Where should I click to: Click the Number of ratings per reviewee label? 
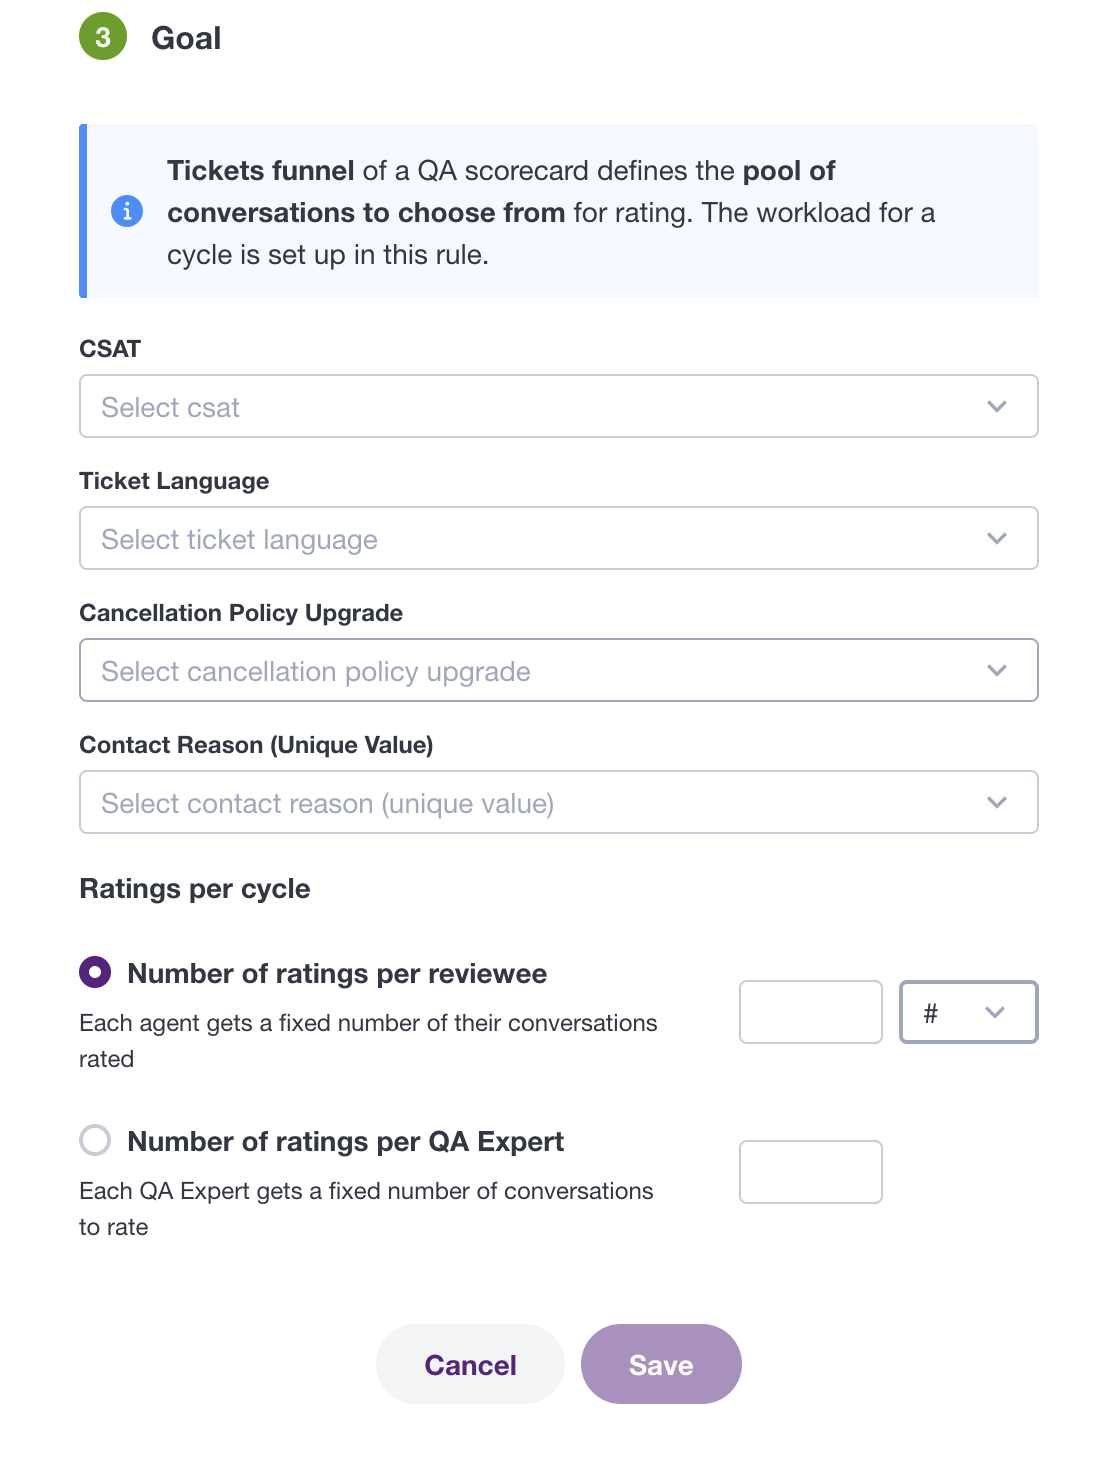337,974
